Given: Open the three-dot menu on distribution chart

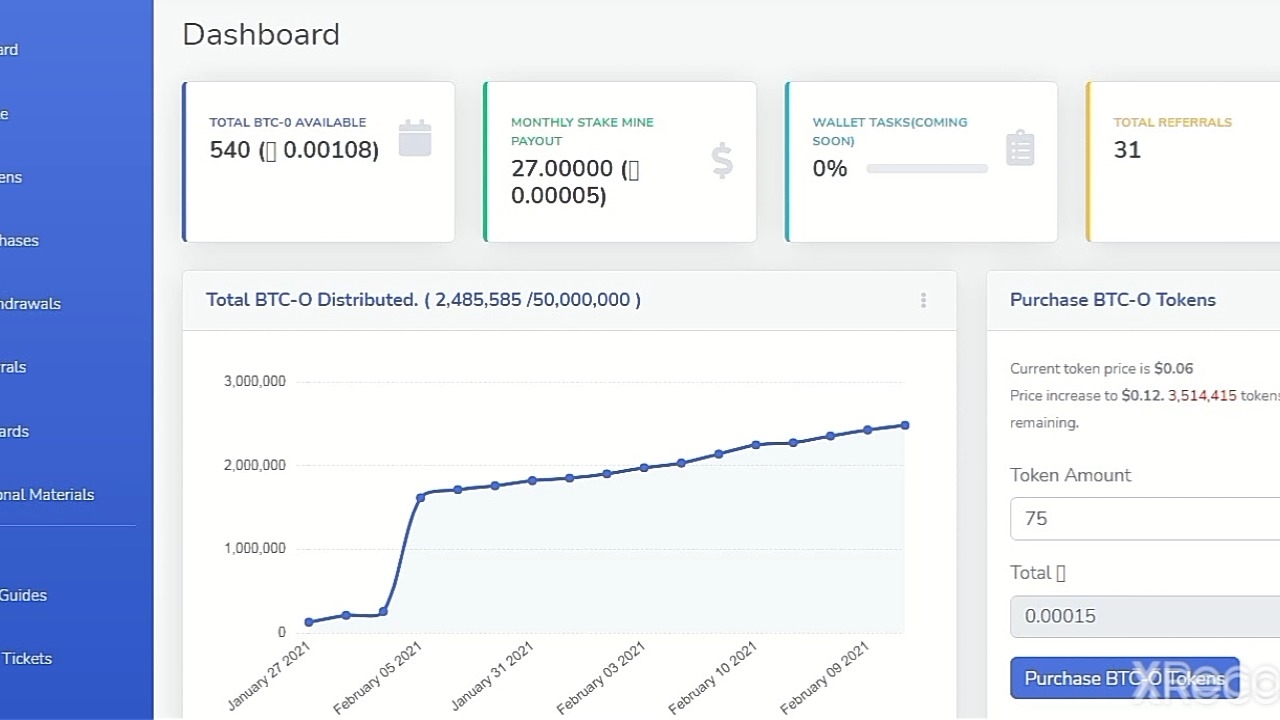Looking at the screenshot, I should (923, 300).
